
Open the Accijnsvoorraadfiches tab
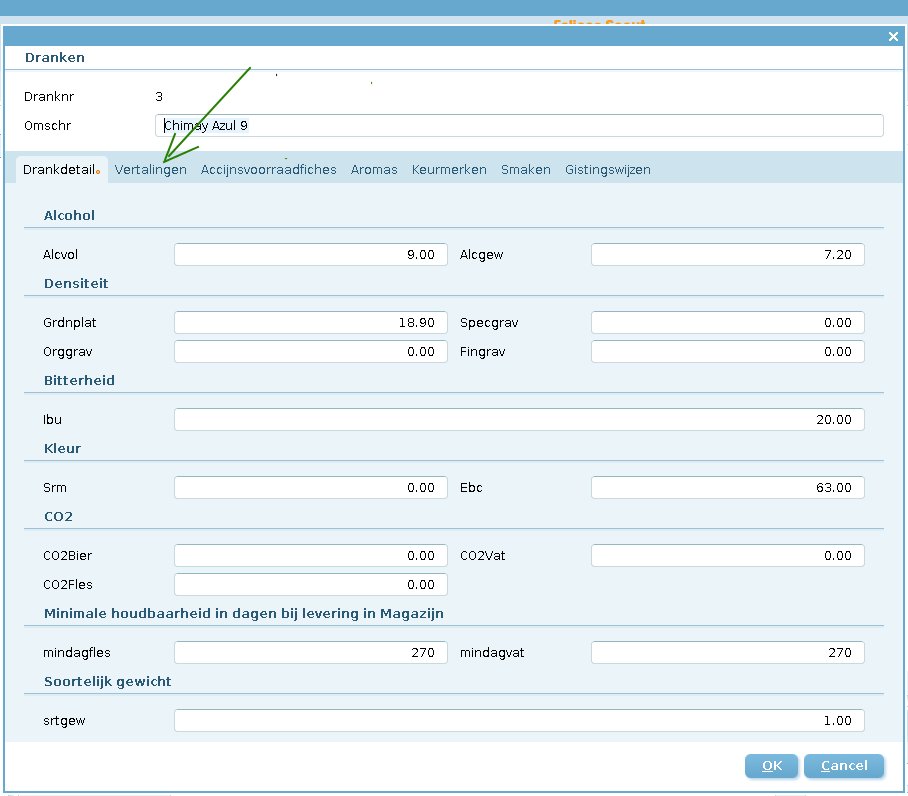(269, 170)
